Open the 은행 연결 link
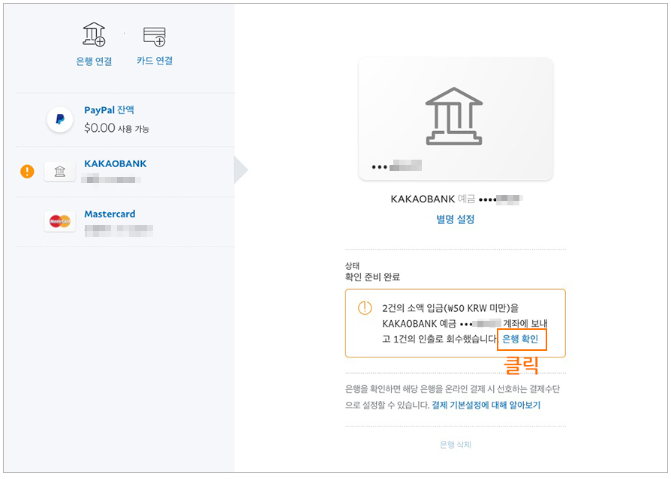This screenshot has height=479, width=671. coord(94,61)
